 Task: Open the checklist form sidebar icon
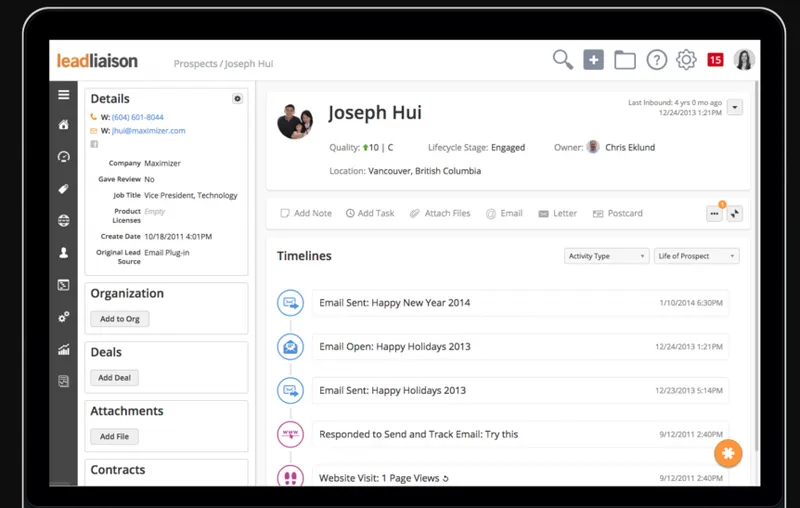pyautogui.click(x=64, y=381)
